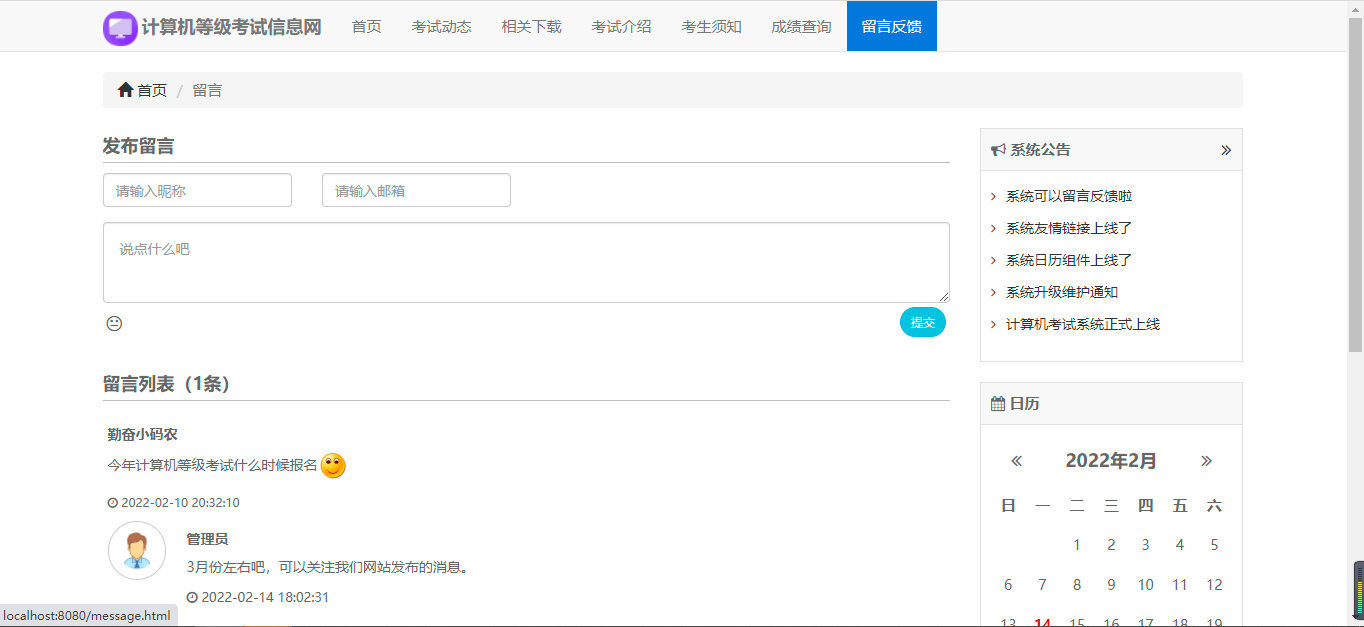Submit message with 提交 button

pyautogui.click(x=923, y=322)
